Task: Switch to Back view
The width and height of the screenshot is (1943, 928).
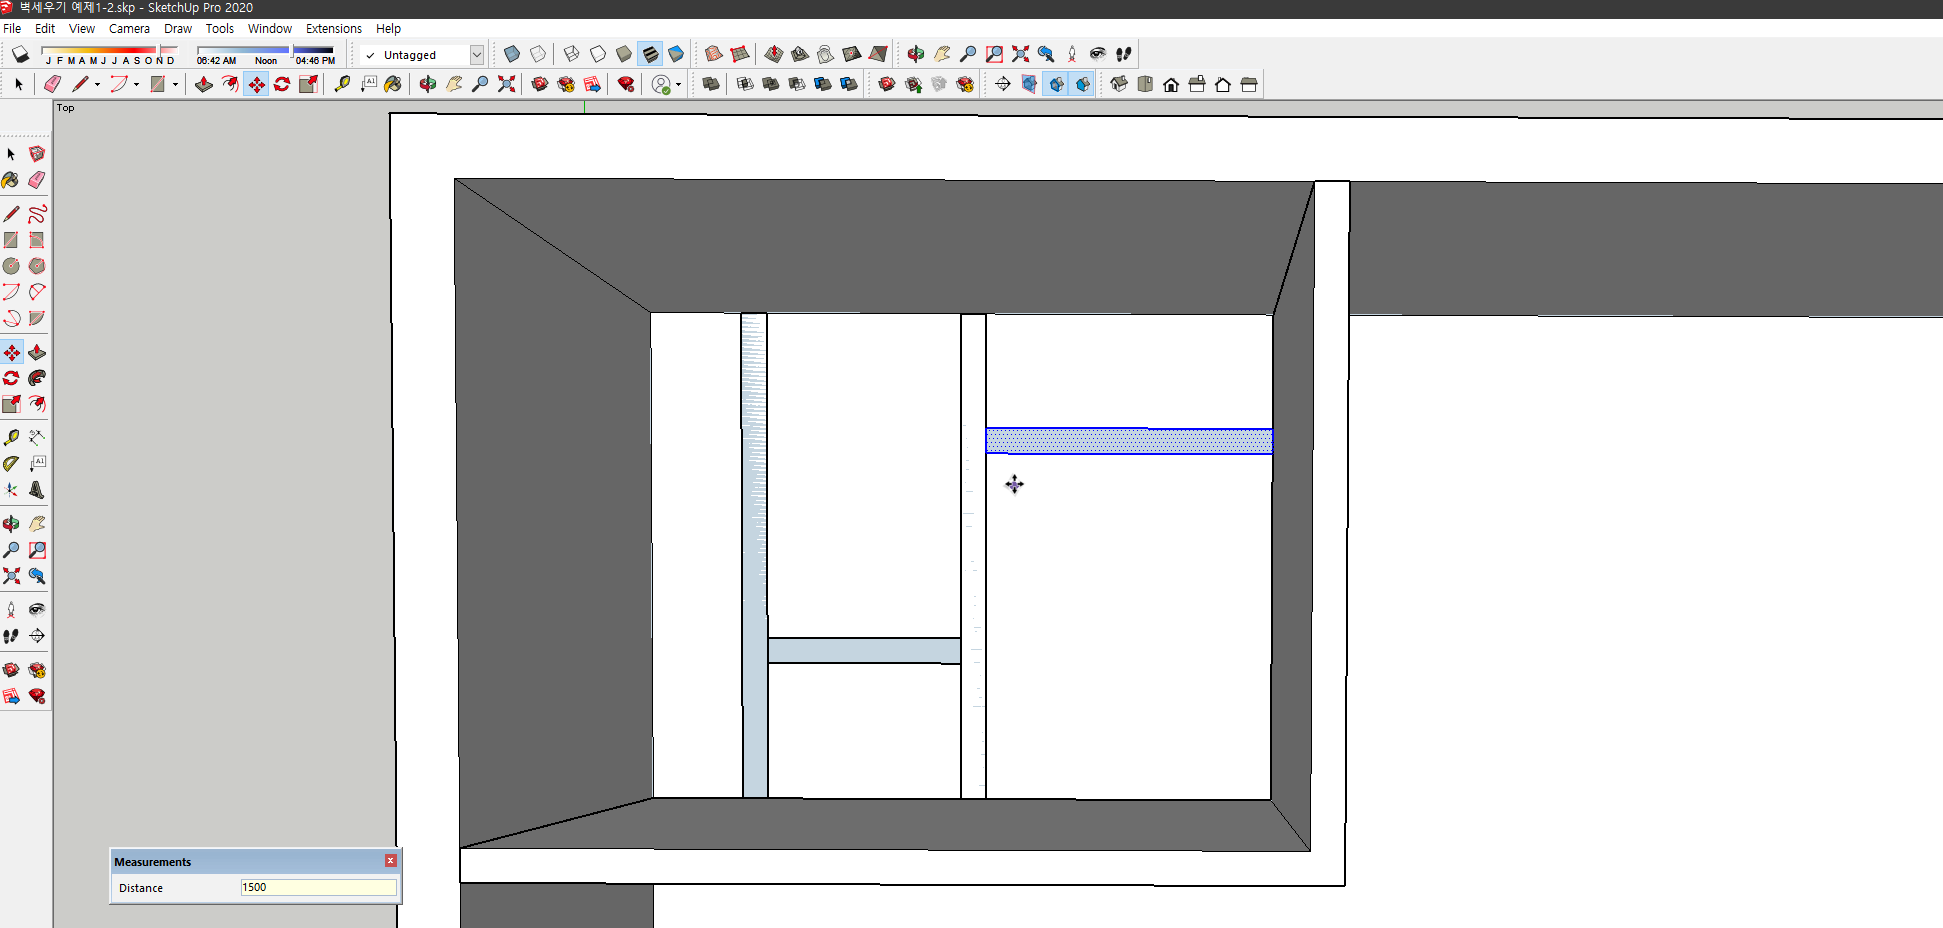Action: [x=1223, y=84]
